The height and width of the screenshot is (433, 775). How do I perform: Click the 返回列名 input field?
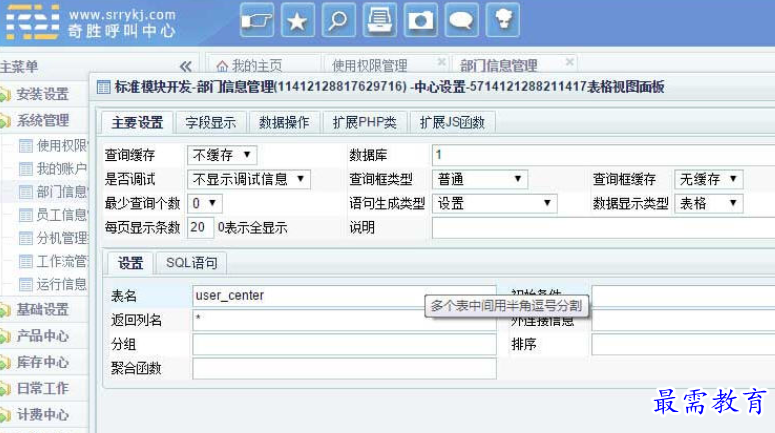344,320
